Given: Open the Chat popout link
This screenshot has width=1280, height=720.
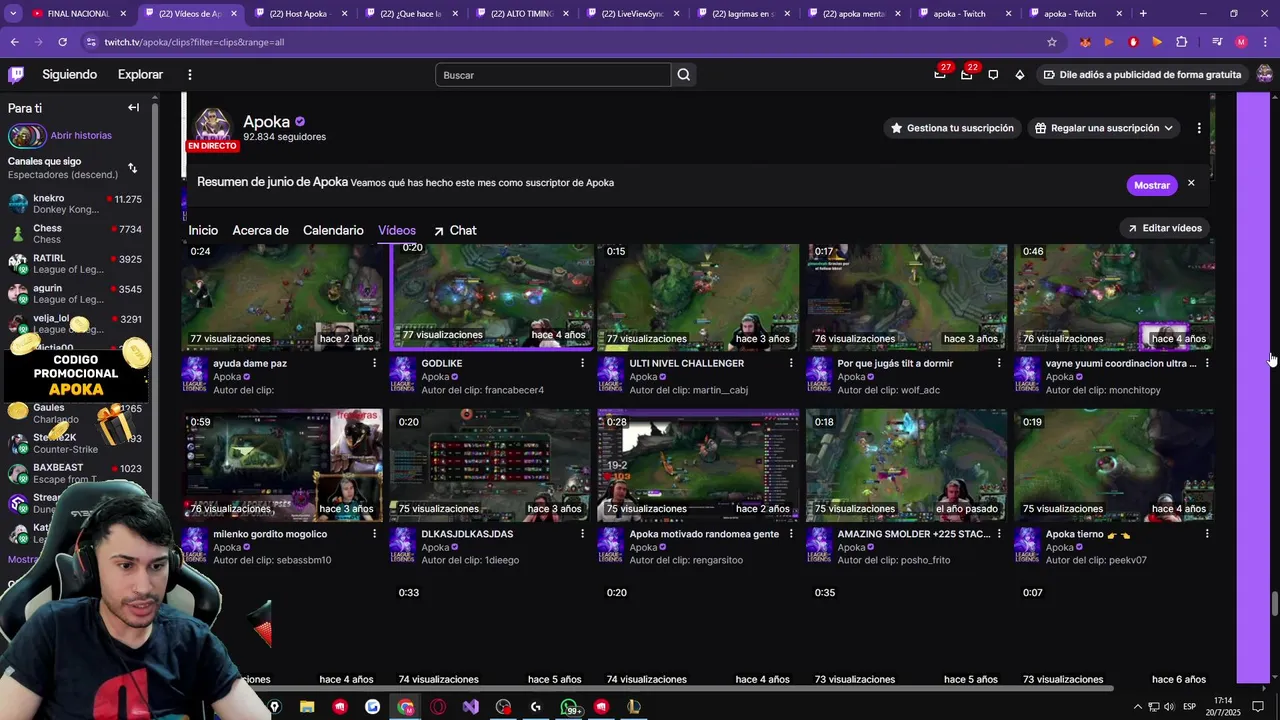Looking at the screenshot, I should pos(454,231).
